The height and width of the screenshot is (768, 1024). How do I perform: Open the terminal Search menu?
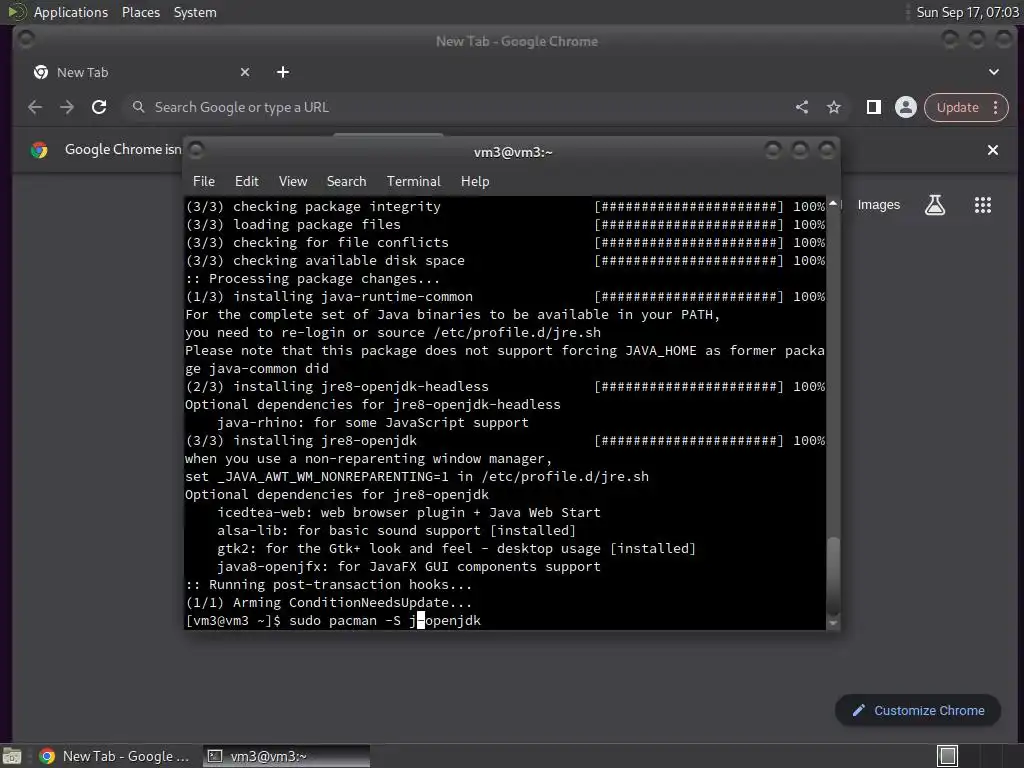346,182
